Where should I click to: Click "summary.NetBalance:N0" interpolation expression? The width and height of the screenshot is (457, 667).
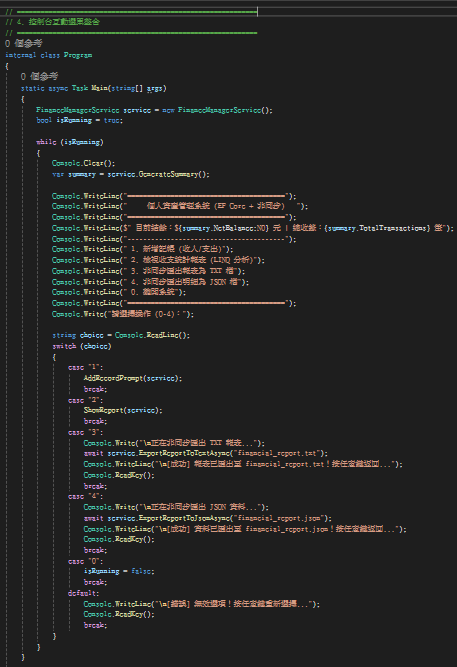click(226, 228)
